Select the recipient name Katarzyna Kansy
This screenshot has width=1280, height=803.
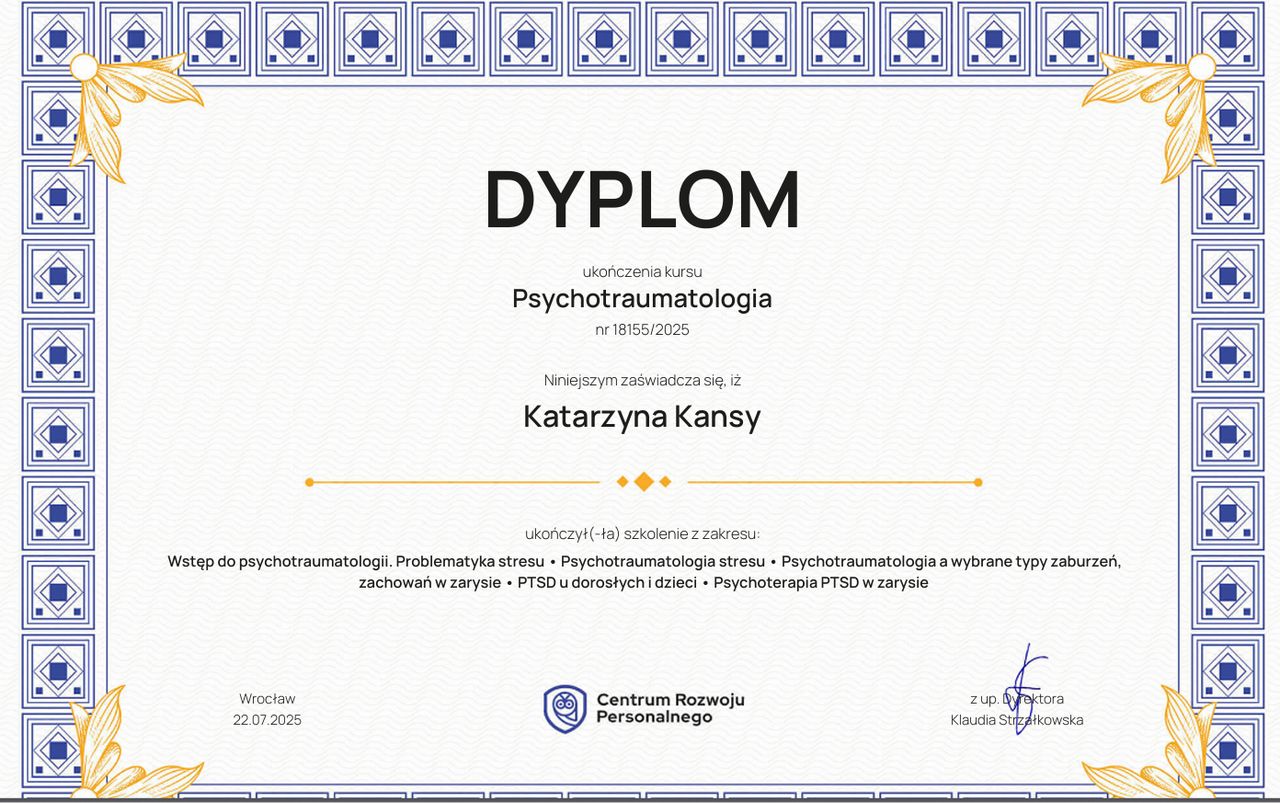tap(642, 416)
